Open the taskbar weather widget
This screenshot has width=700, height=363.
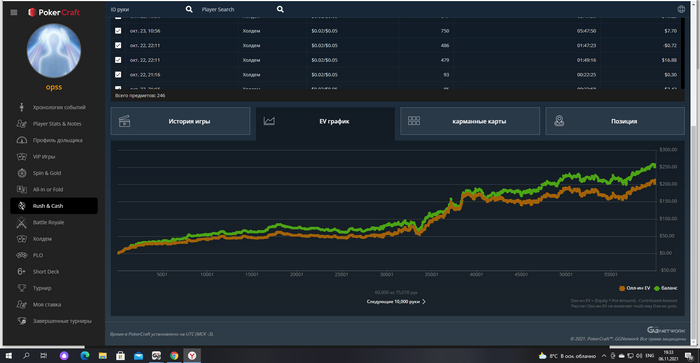tap(567, 356)
